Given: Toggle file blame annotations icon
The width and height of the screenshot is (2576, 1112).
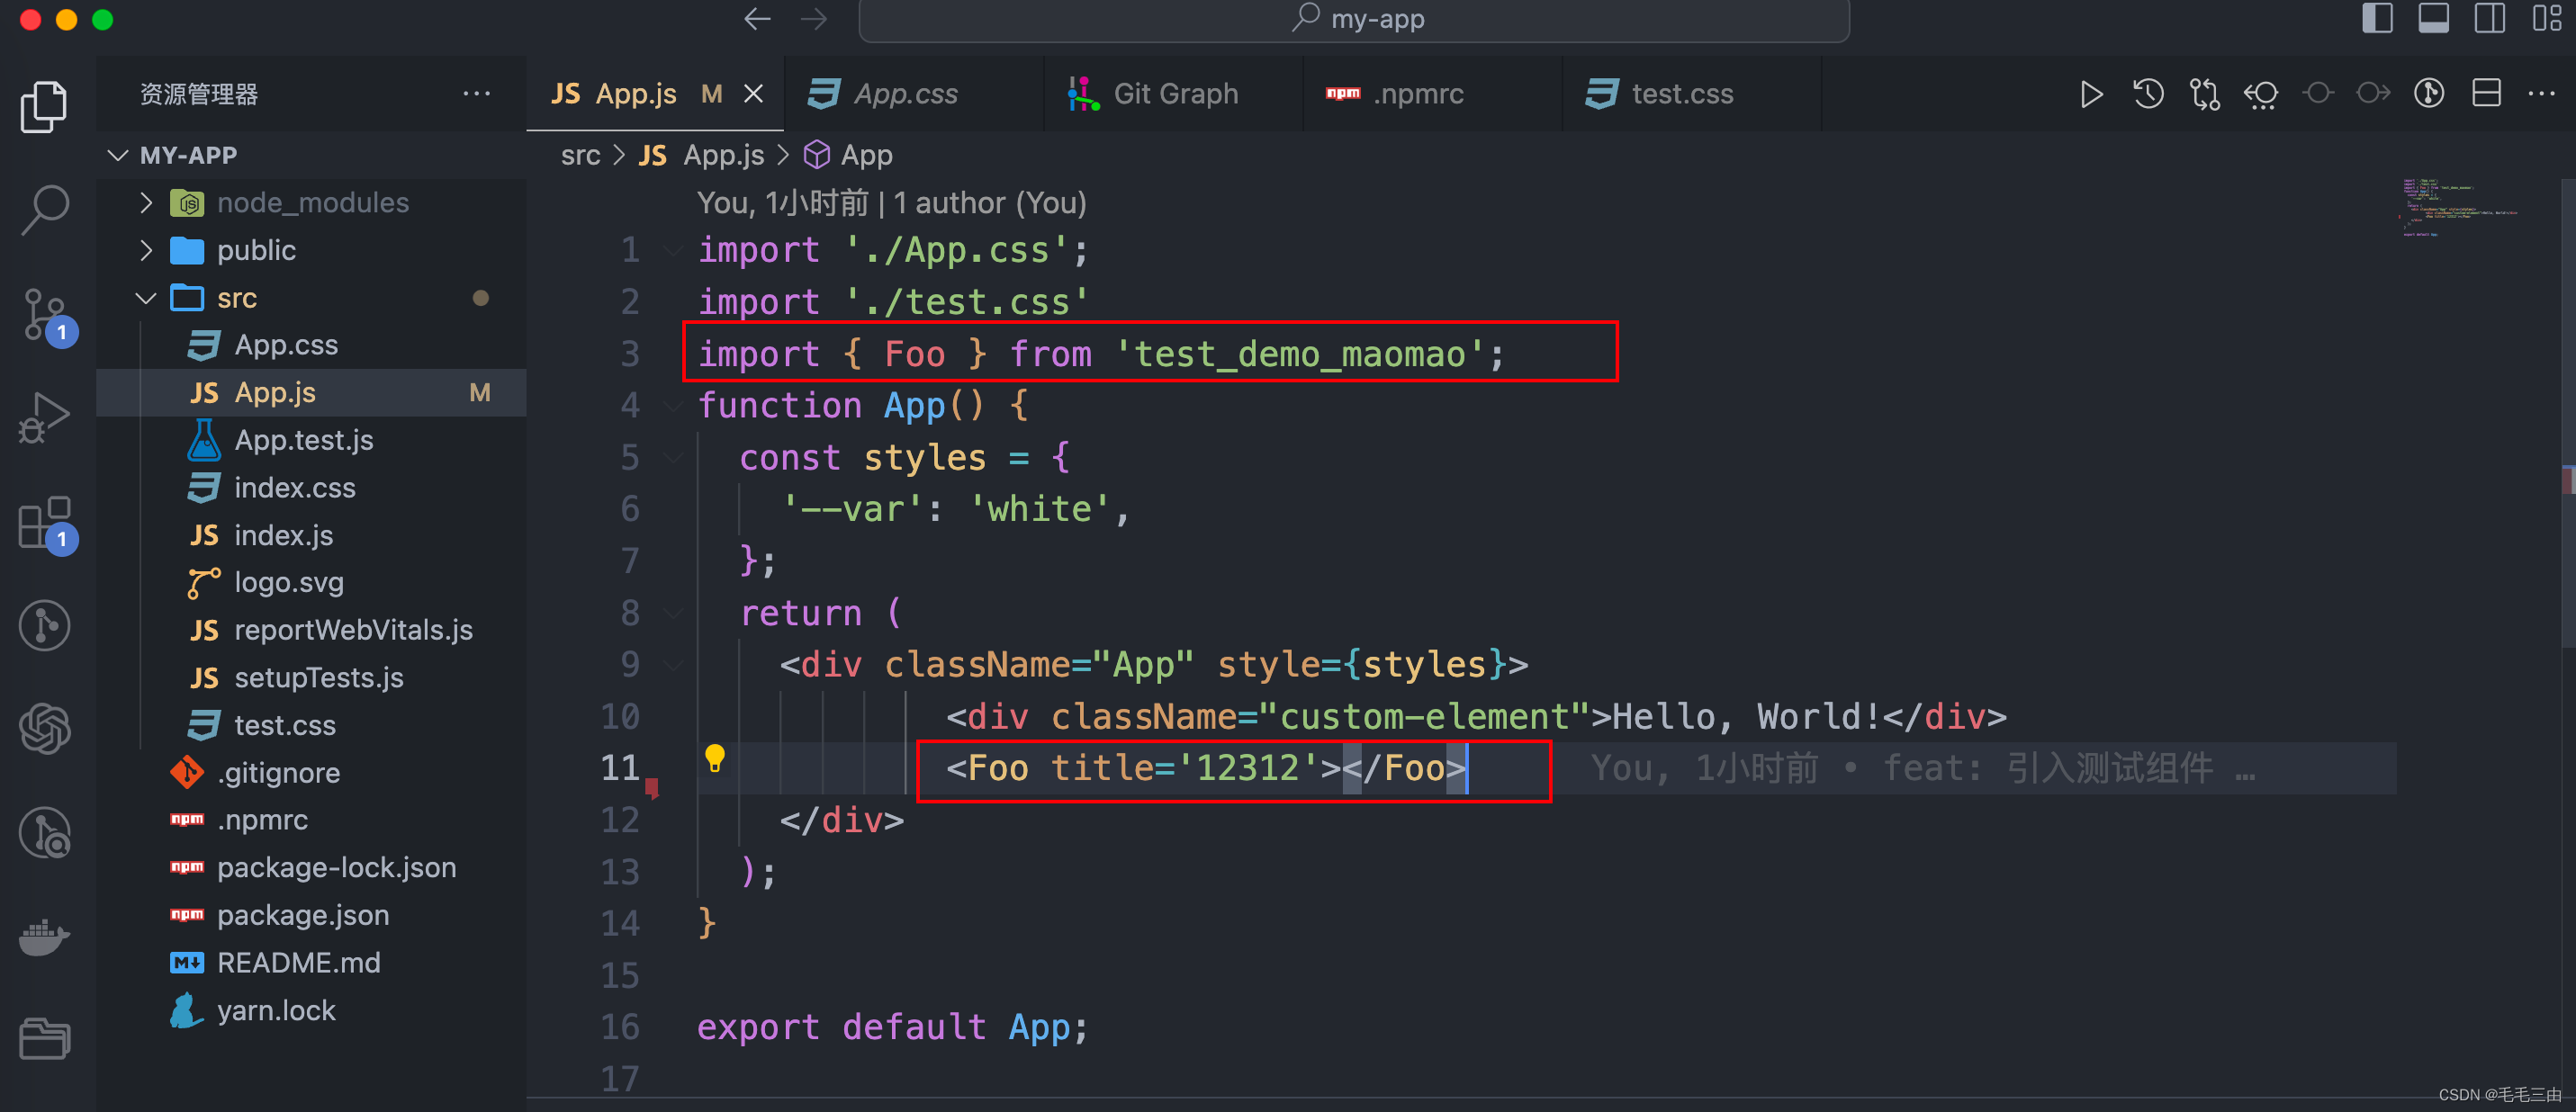Looking at the screenshot, I should [x=2429, y=94].
